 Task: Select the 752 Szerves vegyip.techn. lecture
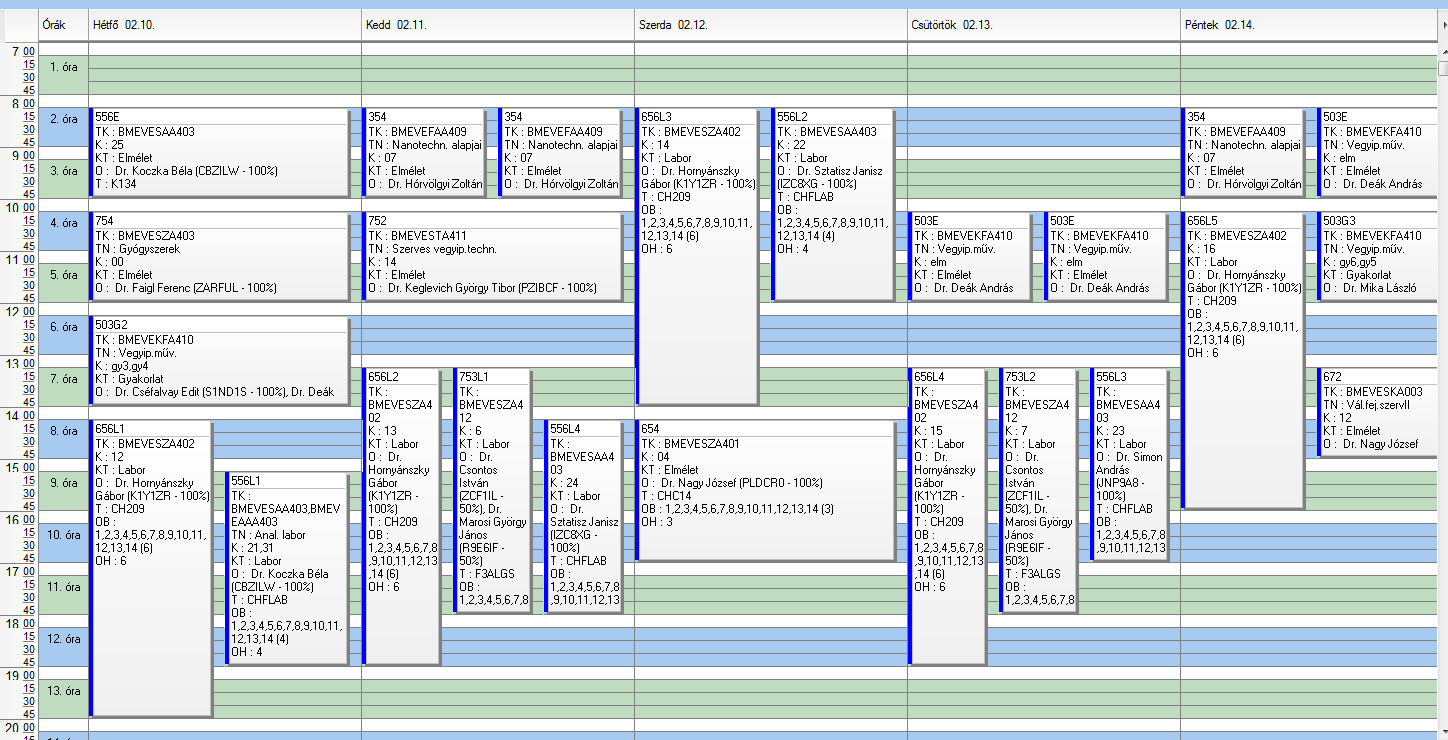point(493,255)
